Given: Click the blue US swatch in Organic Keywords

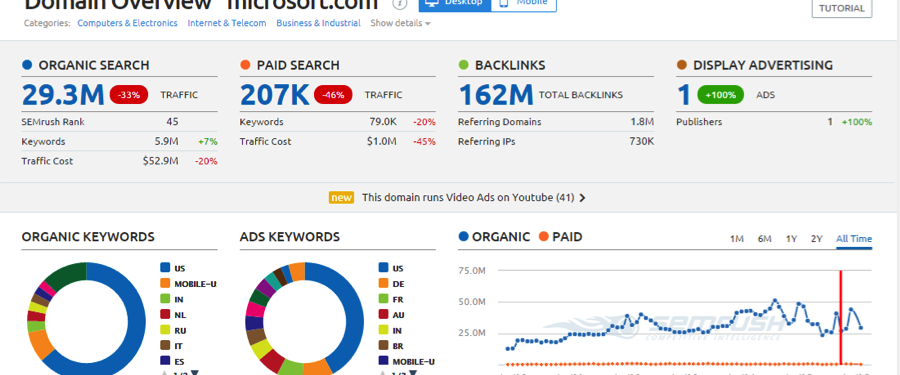Looking at the screenshot, I should 165,268.
